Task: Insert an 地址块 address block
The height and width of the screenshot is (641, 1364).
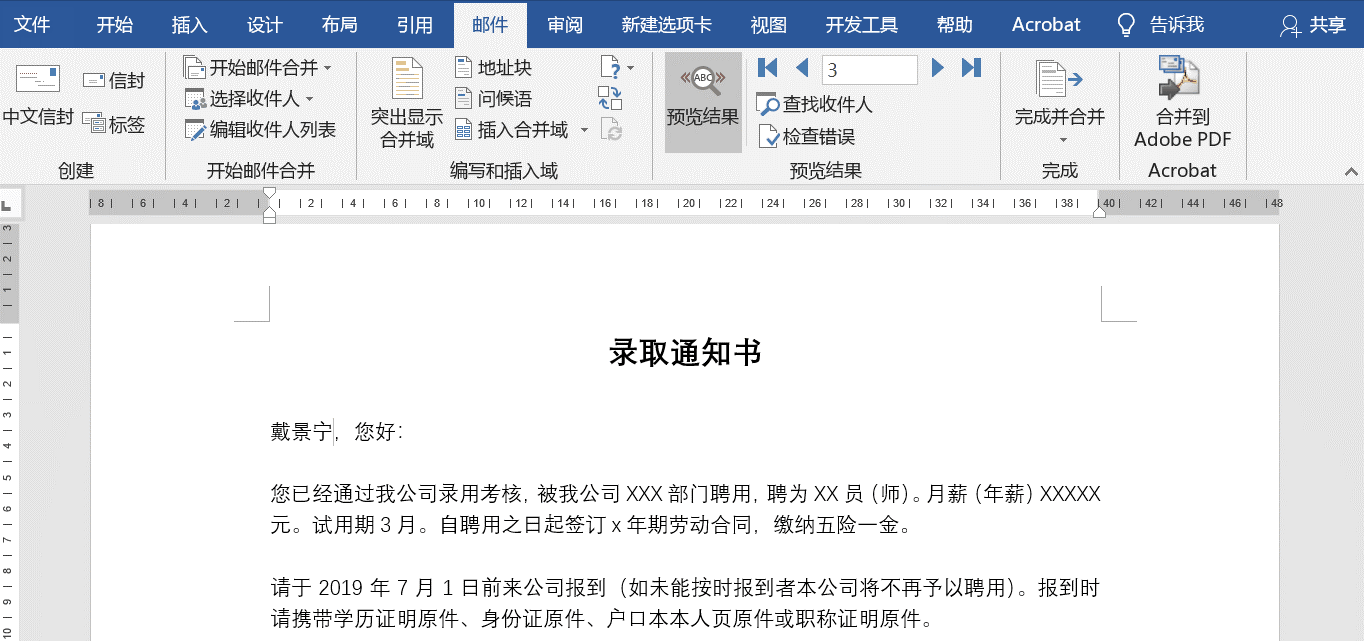Action: (493, 67)
